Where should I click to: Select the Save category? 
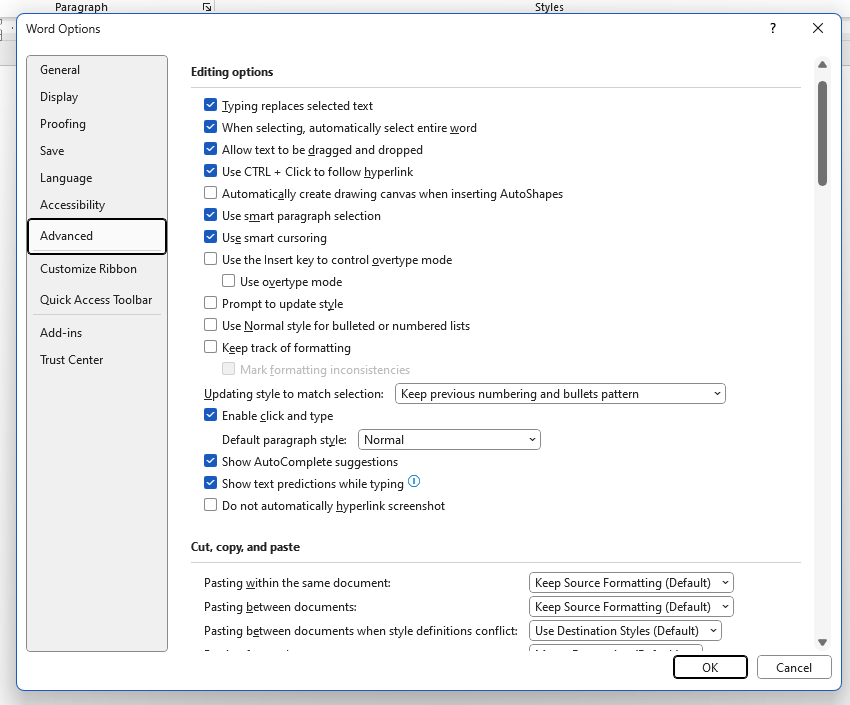(x=96, y=151)
